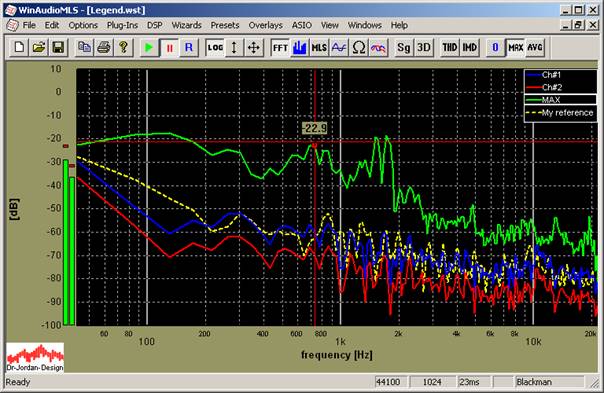
Task: Toggle AVG averaging mode
Action: tap(535, 47)
